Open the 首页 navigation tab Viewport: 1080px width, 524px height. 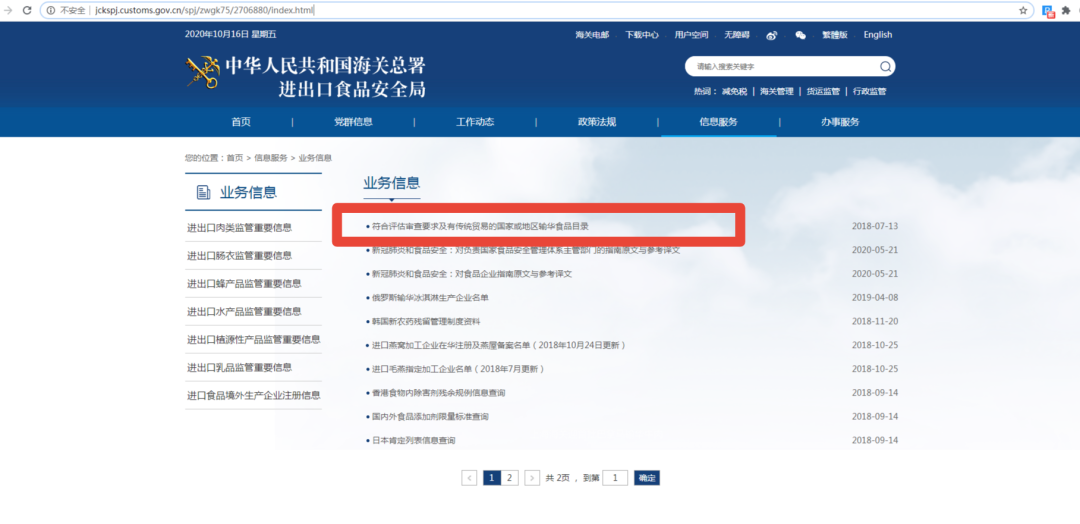(x=241, y=122)
